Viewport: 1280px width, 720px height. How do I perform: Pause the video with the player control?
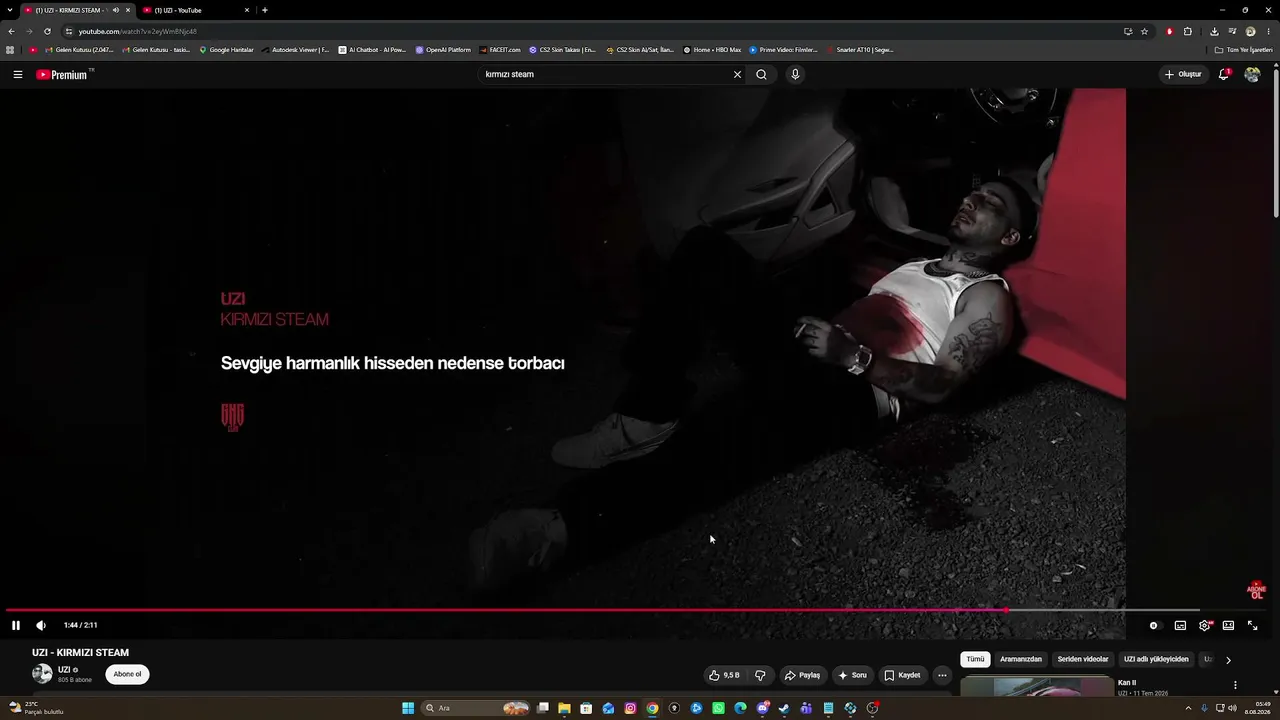pyautogui.click(x=16, y=625)
